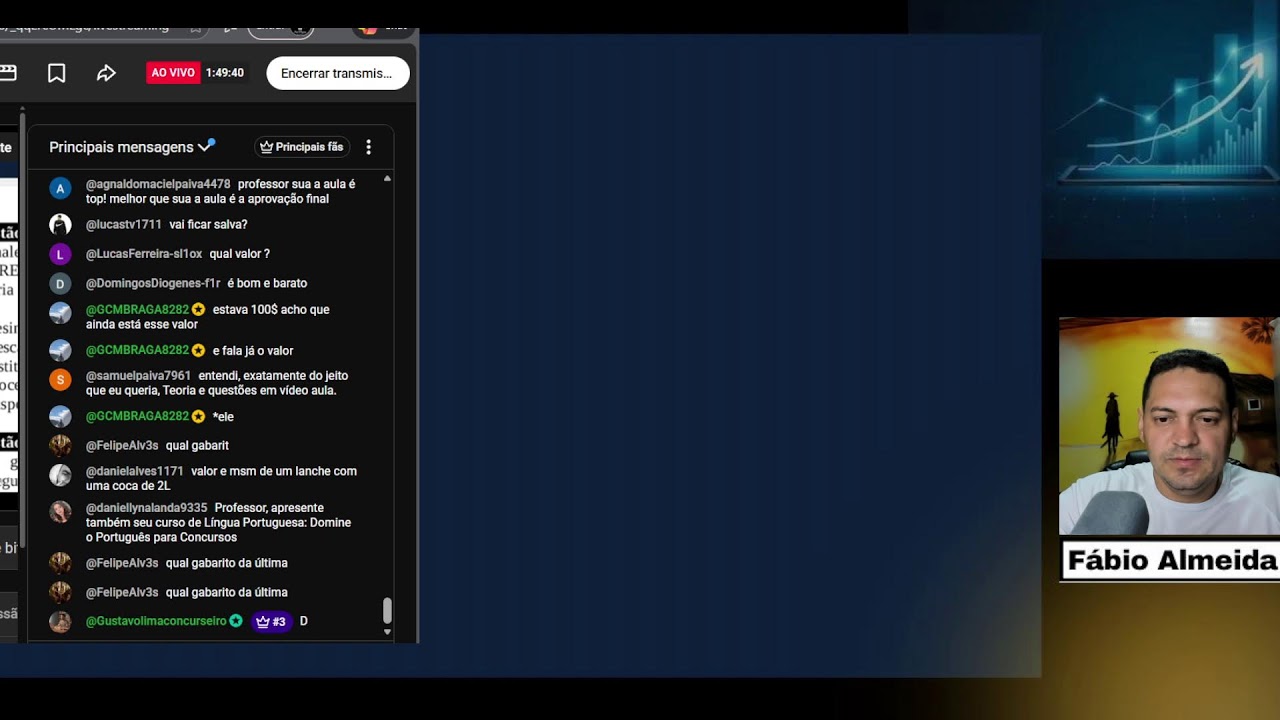The height and width of the screenshot is (720, 1280).
Task: Click member star badge beside '*ele' message
Action: (x=198, y=416)
